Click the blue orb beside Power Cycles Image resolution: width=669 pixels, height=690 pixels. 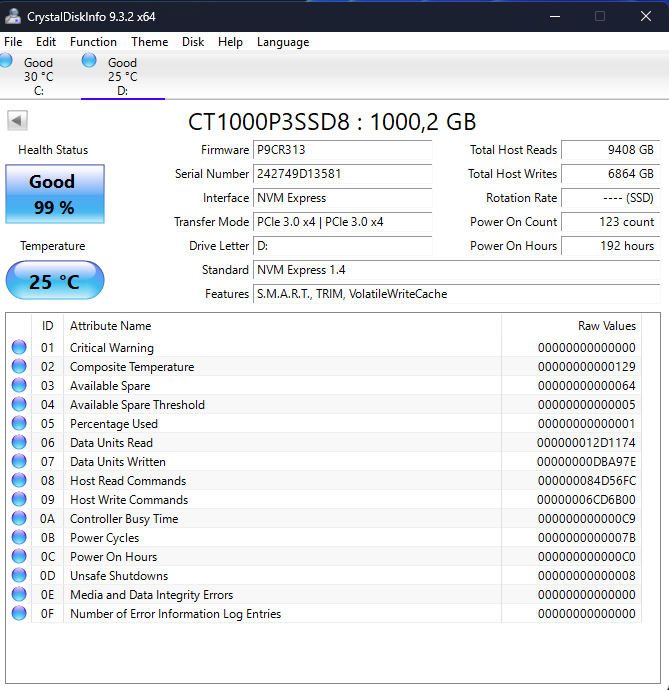19,538
